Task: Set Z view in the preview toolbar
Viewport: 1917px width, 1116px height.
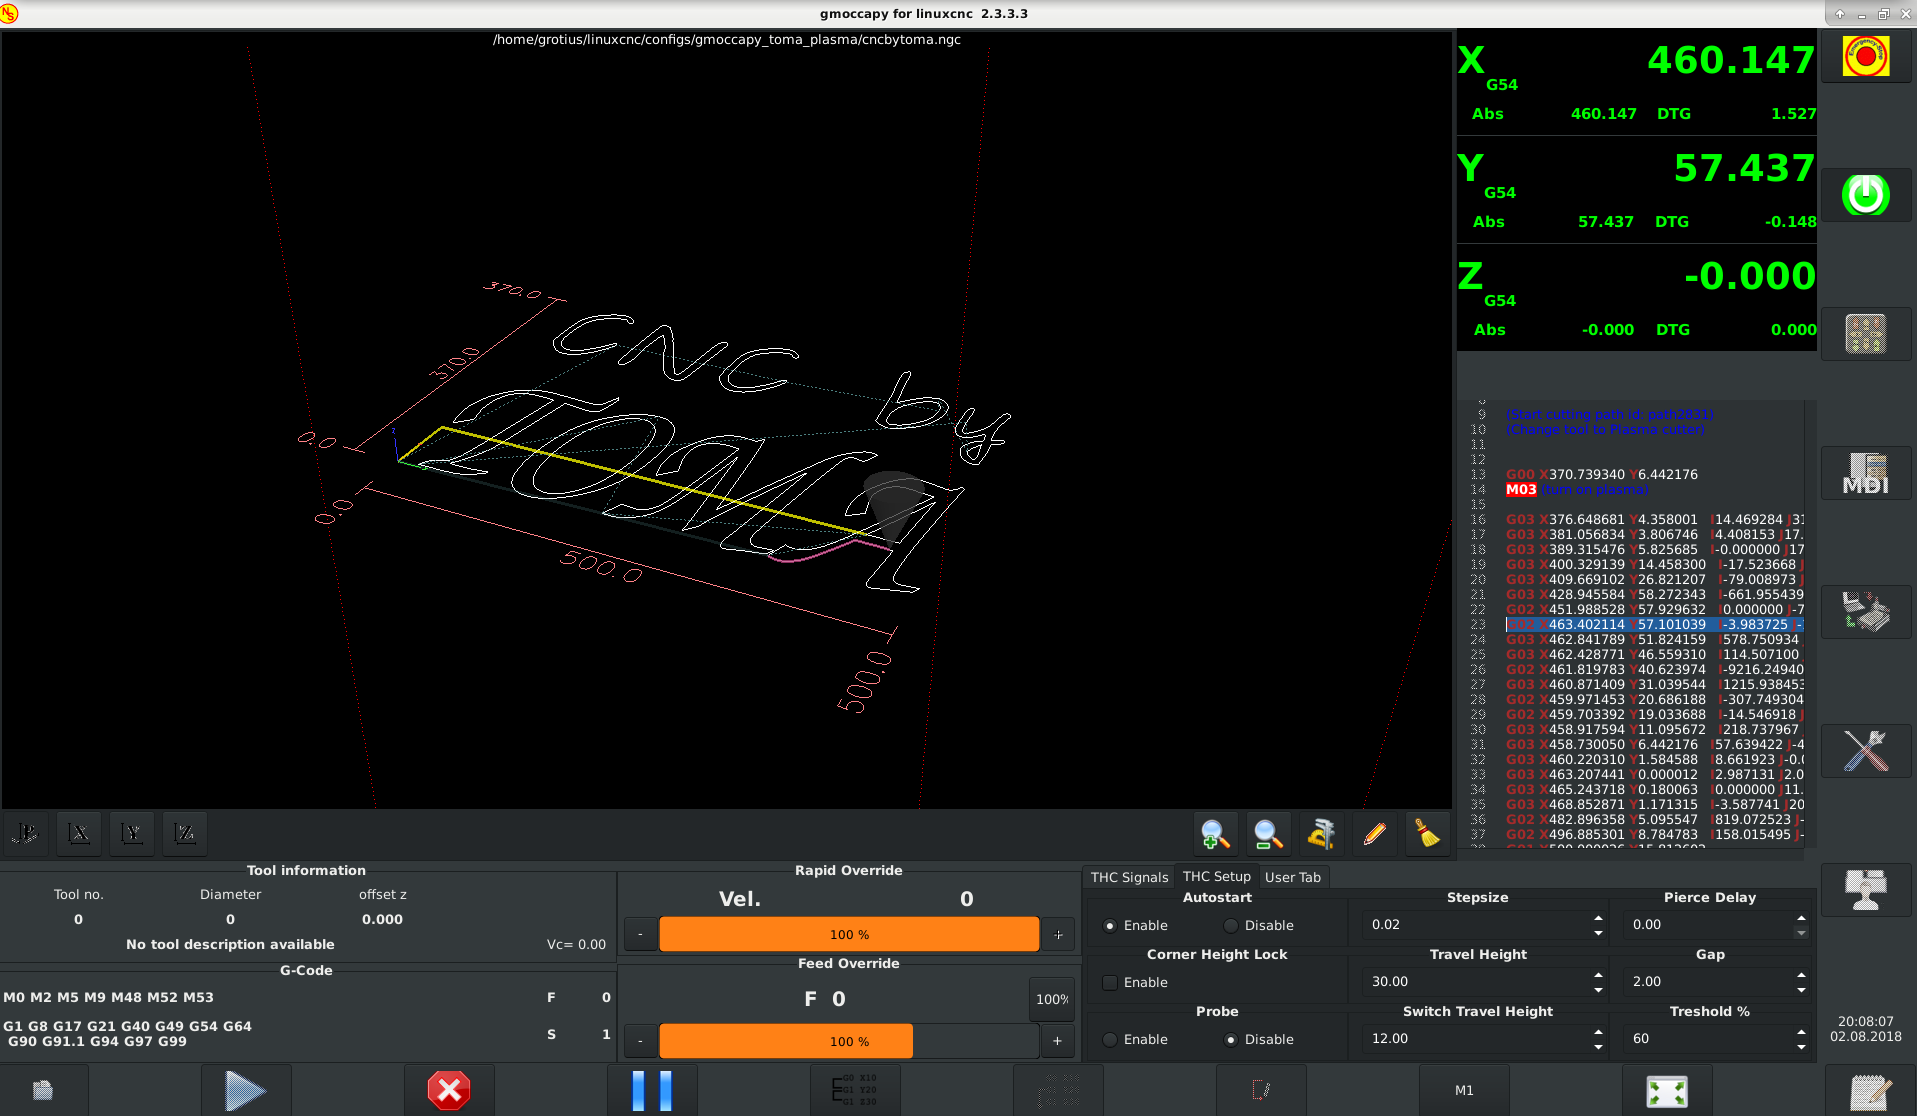Action: coord(185,833)
